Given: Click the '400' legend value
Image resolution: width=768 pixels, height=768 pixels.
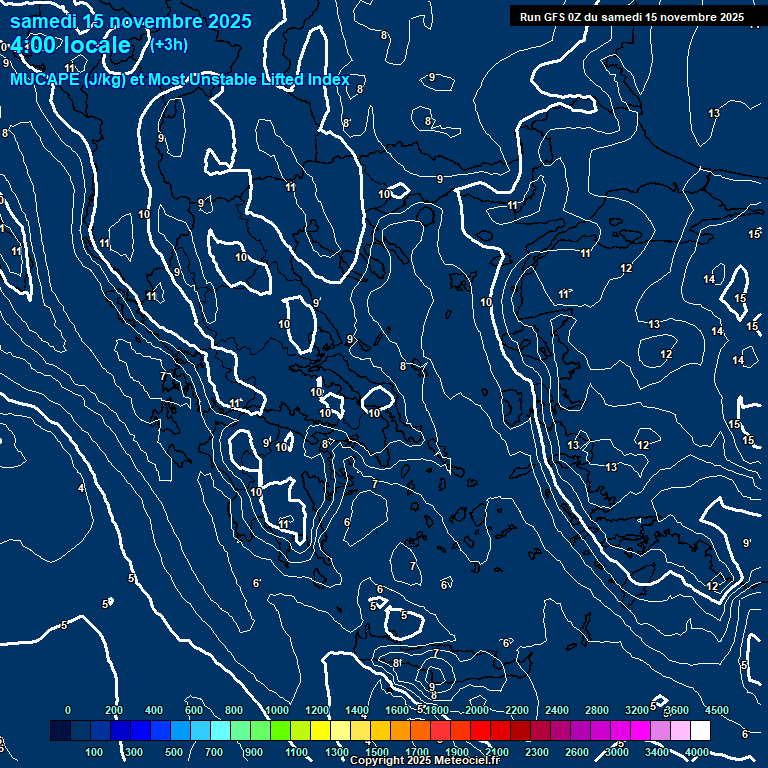Looking at the screenshot, I should click(x=154, y=710).
